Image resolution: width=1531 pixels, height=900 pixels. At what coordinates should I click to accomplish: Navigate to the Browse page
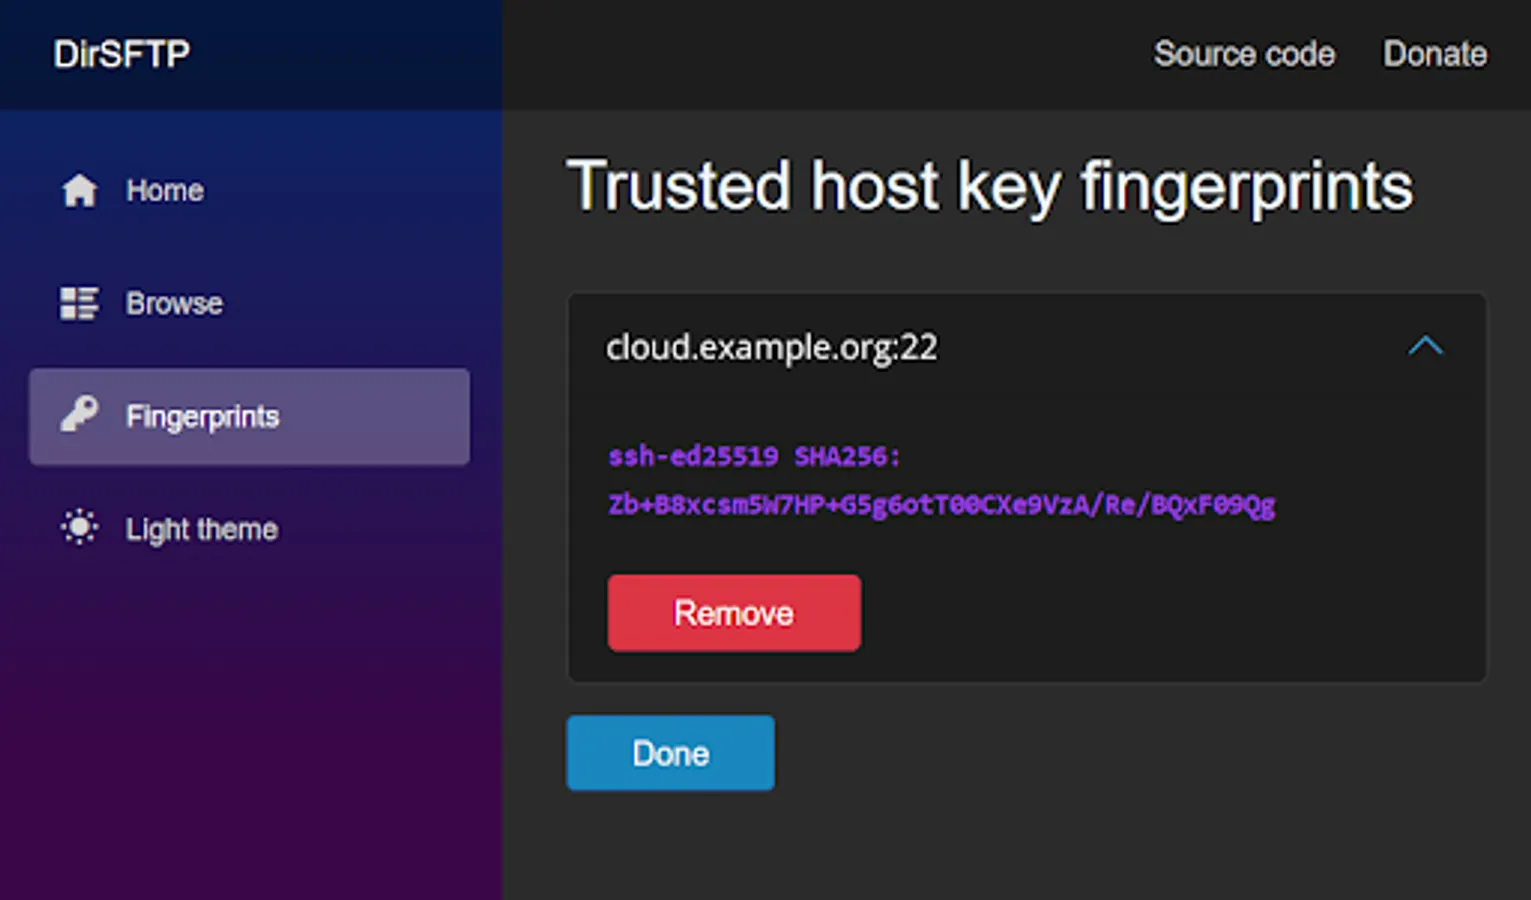coord(173,303)
